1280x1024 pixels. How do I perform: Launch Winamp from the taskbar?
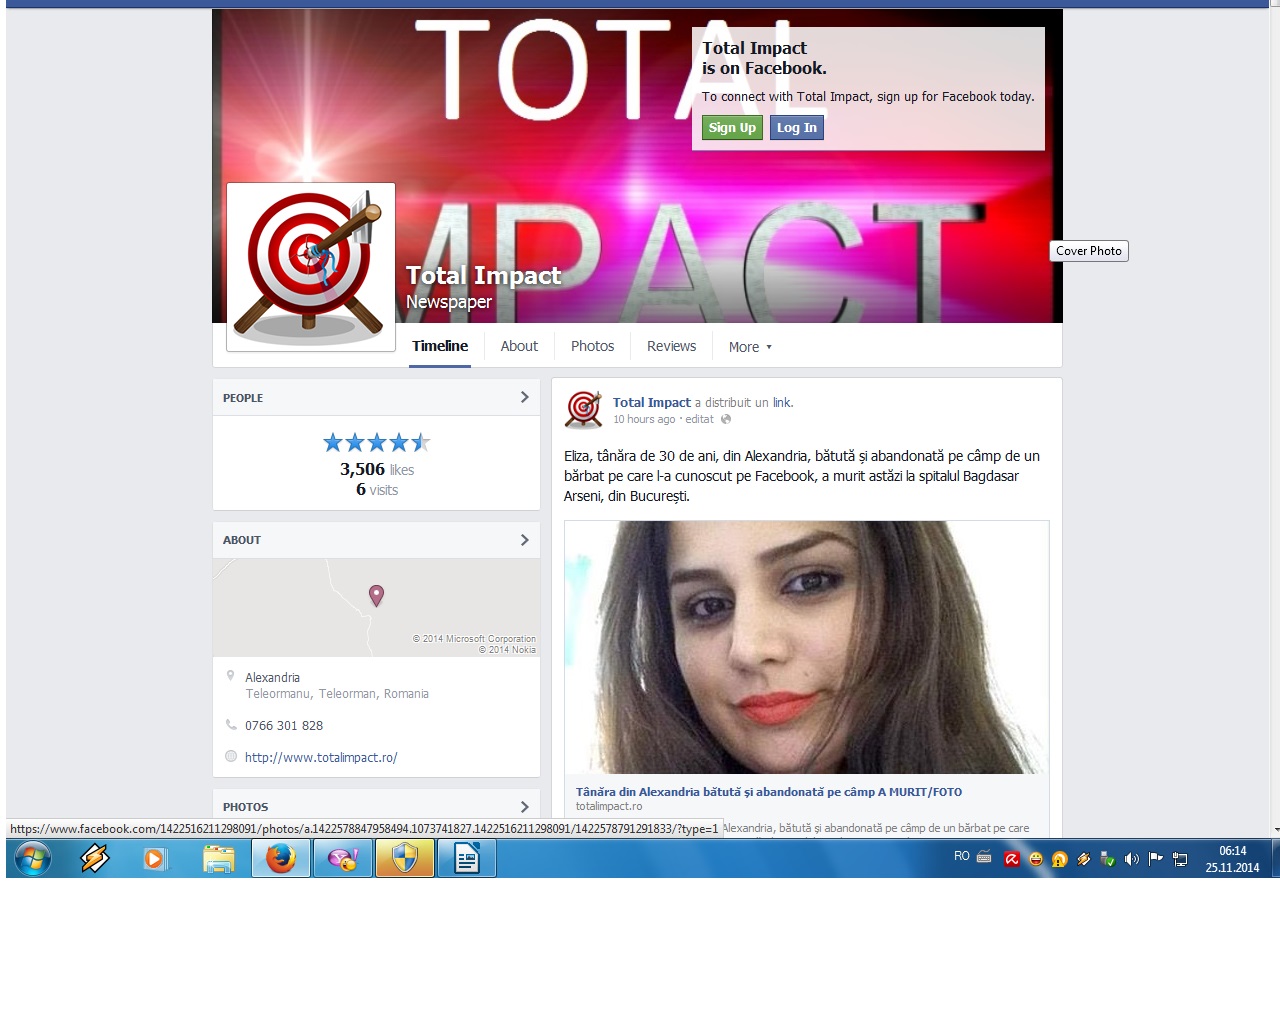95,858
